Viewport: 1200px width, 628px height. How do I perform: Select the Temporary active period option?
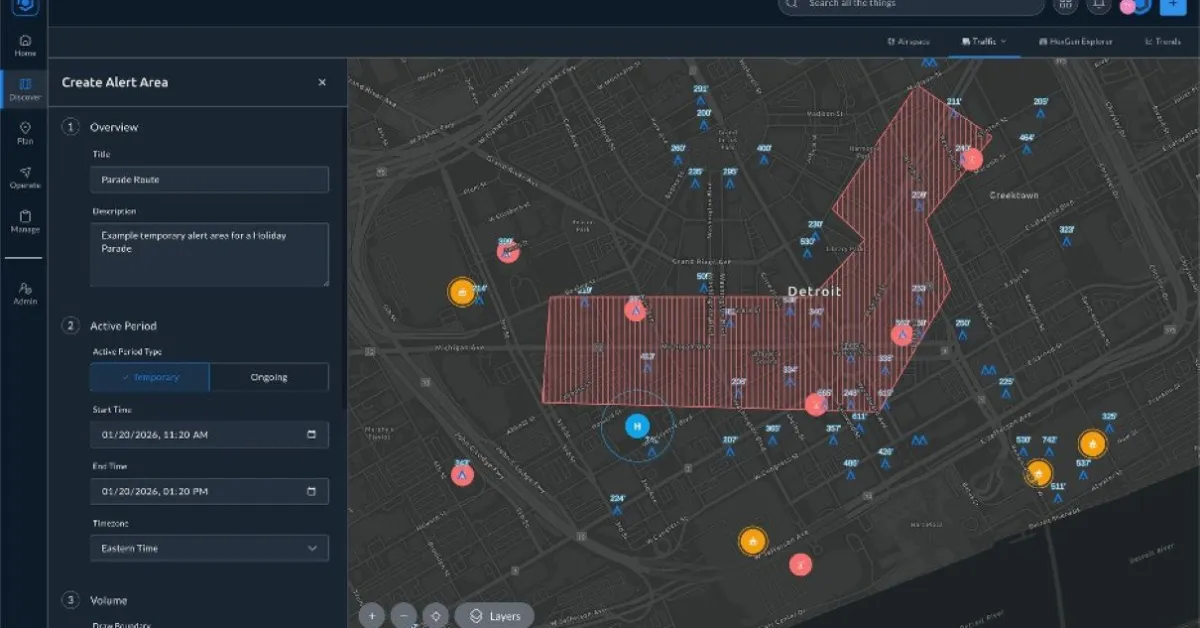point(148,377)
